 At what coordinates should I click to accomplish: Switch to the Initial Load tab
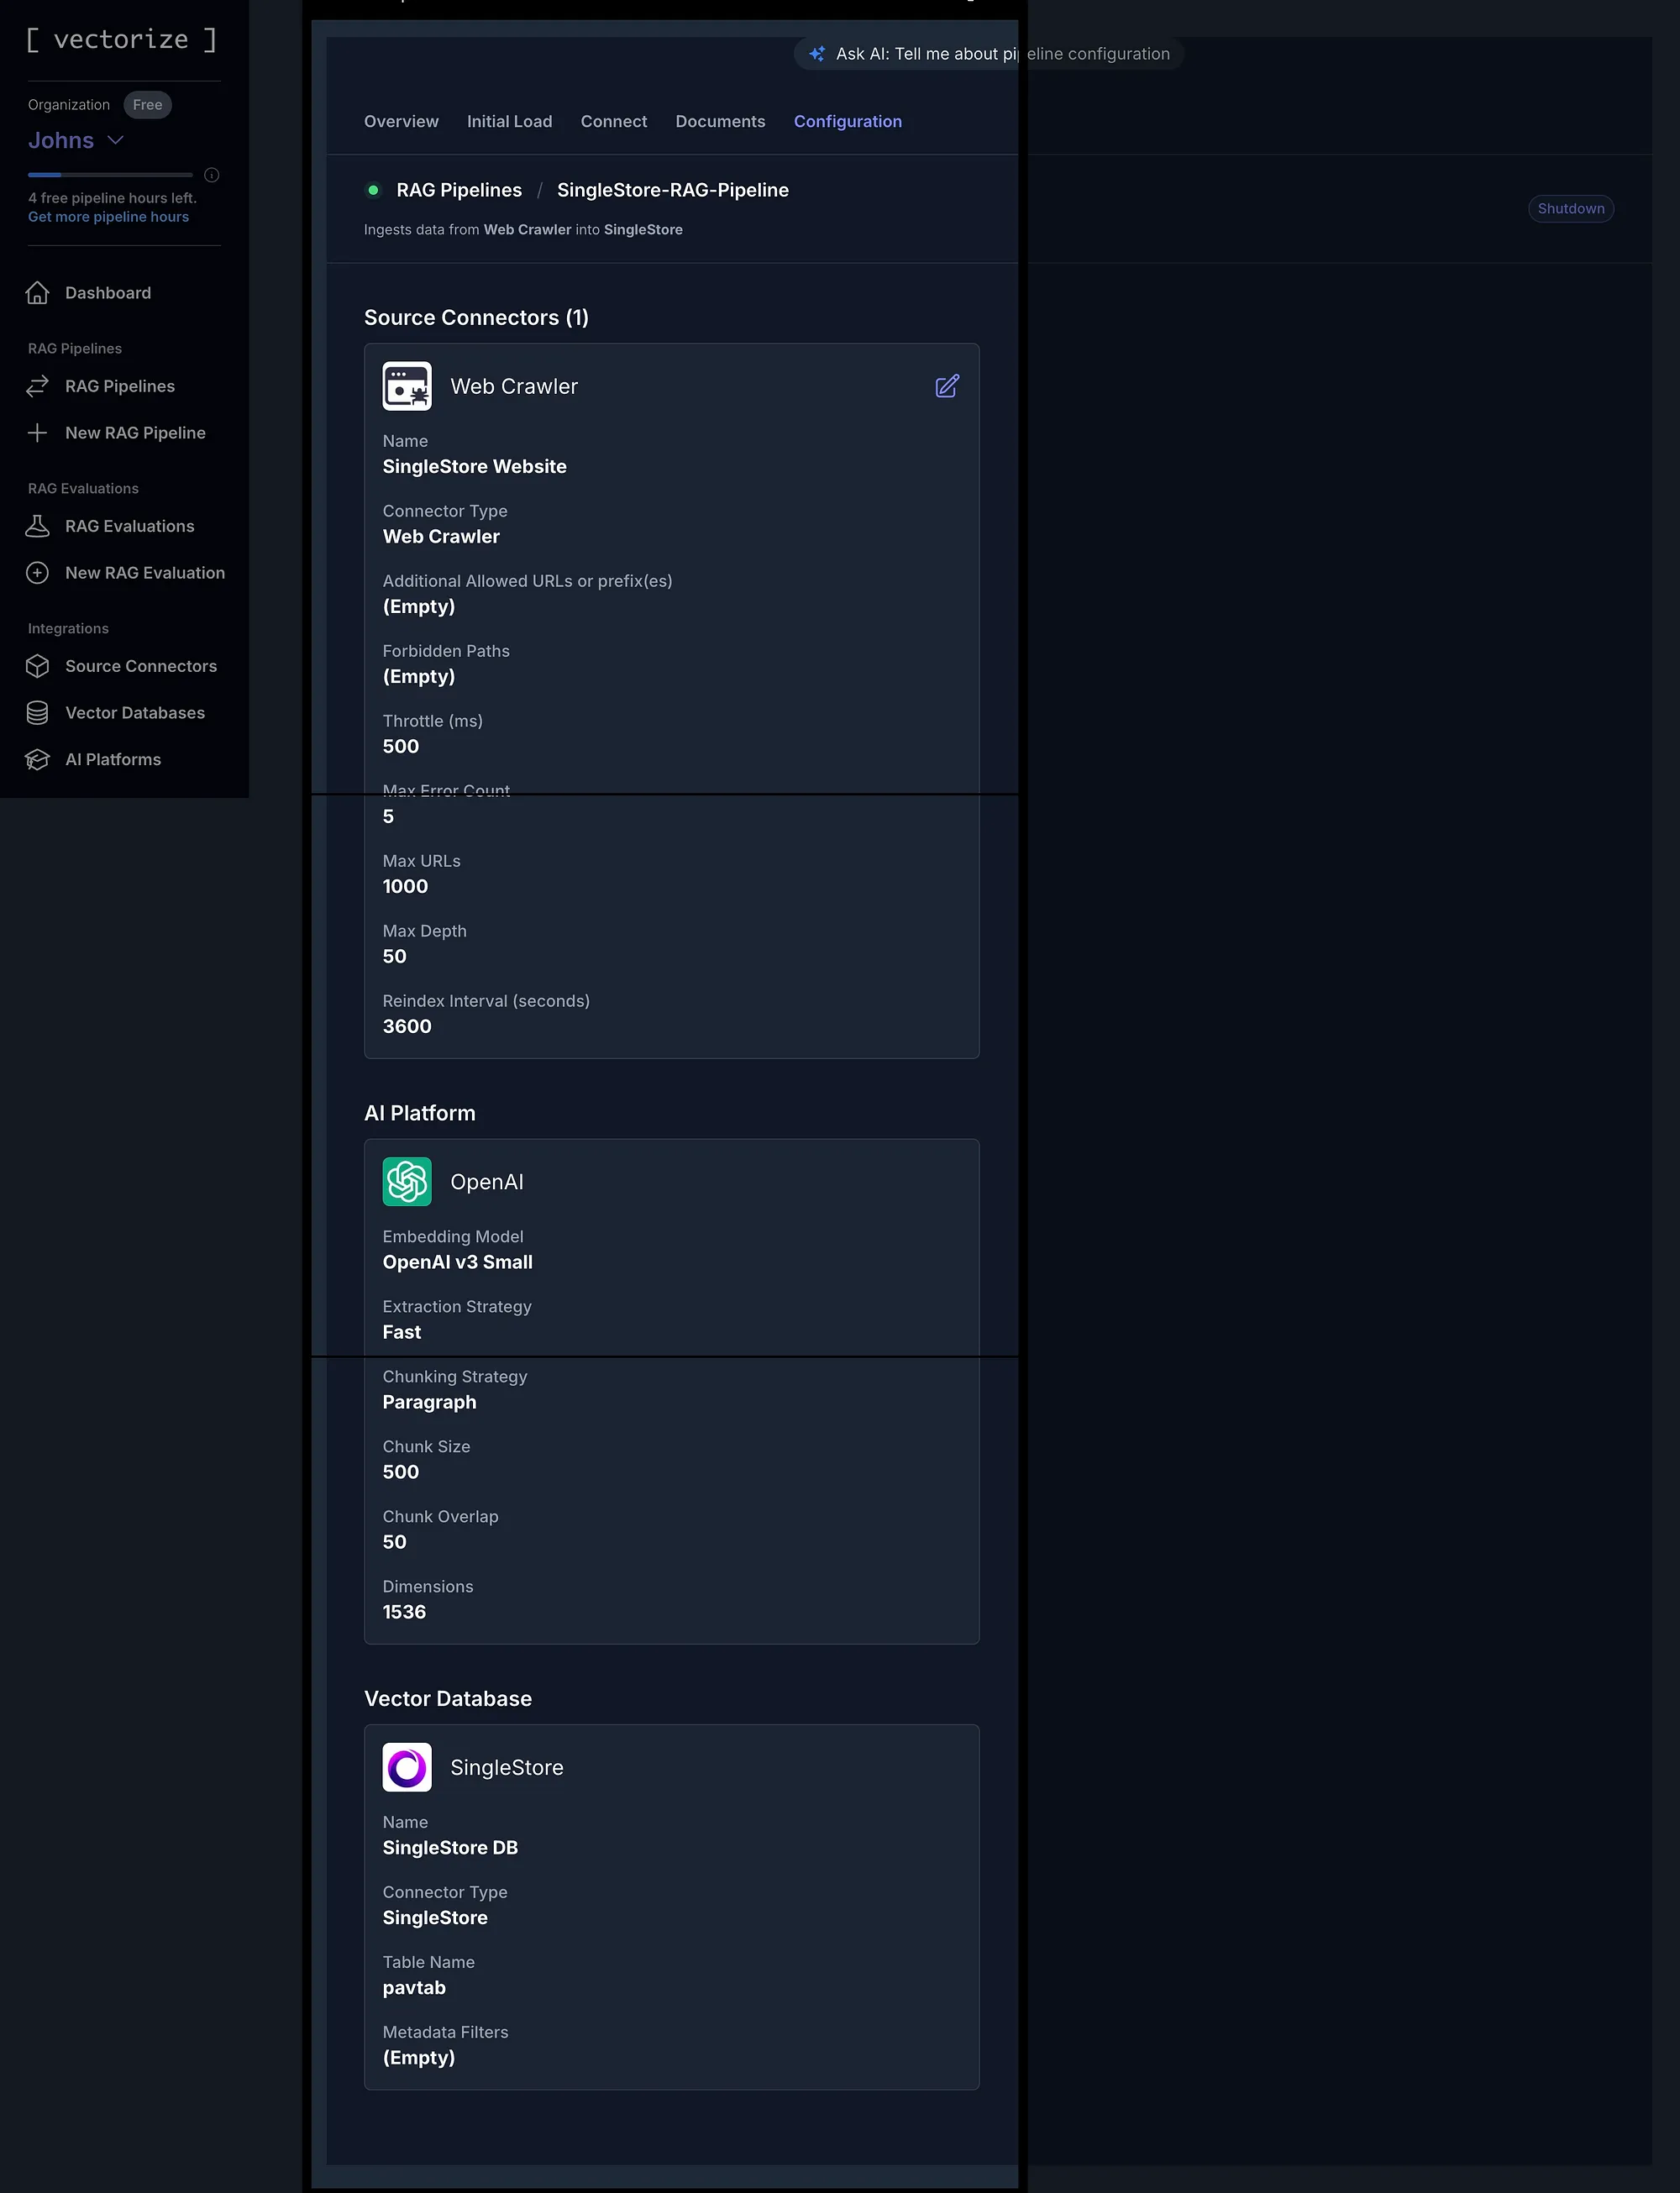[509, 121]
